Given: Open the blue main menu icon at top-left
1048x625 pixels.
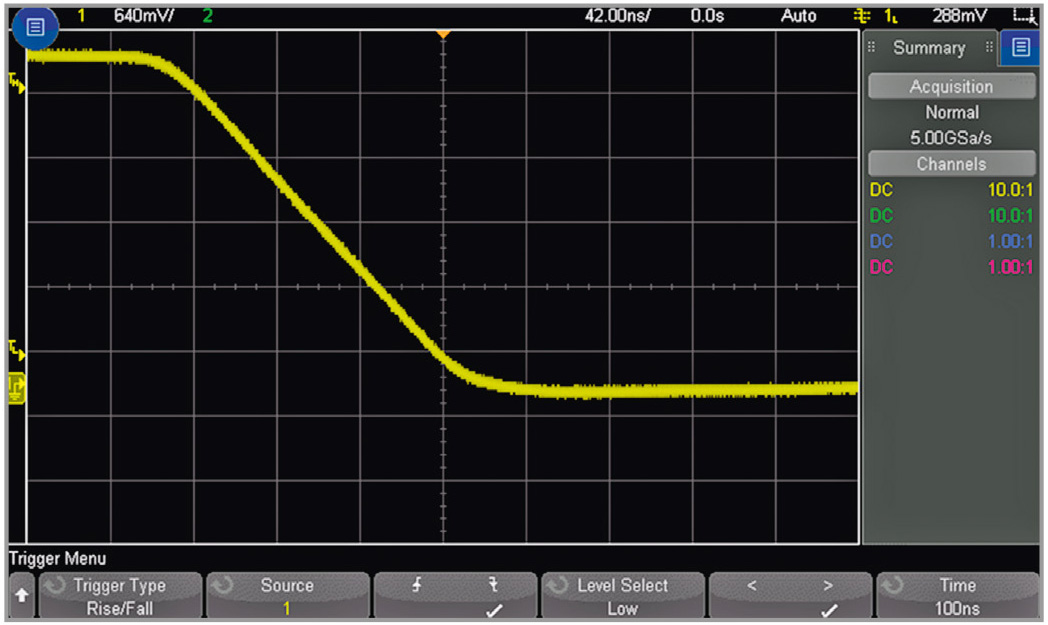Looking at the screenshot, I should pyautogui.click(x=36, y=28).
